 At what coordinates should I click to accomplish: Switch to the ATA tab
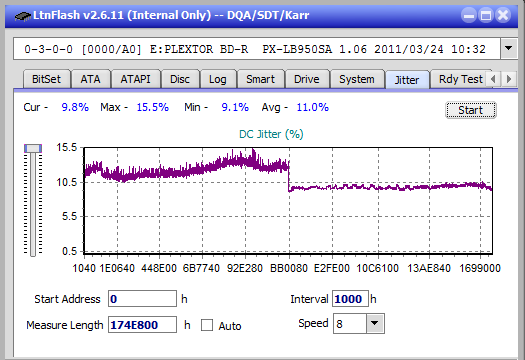pyautogui.click(x=90, y=79)
